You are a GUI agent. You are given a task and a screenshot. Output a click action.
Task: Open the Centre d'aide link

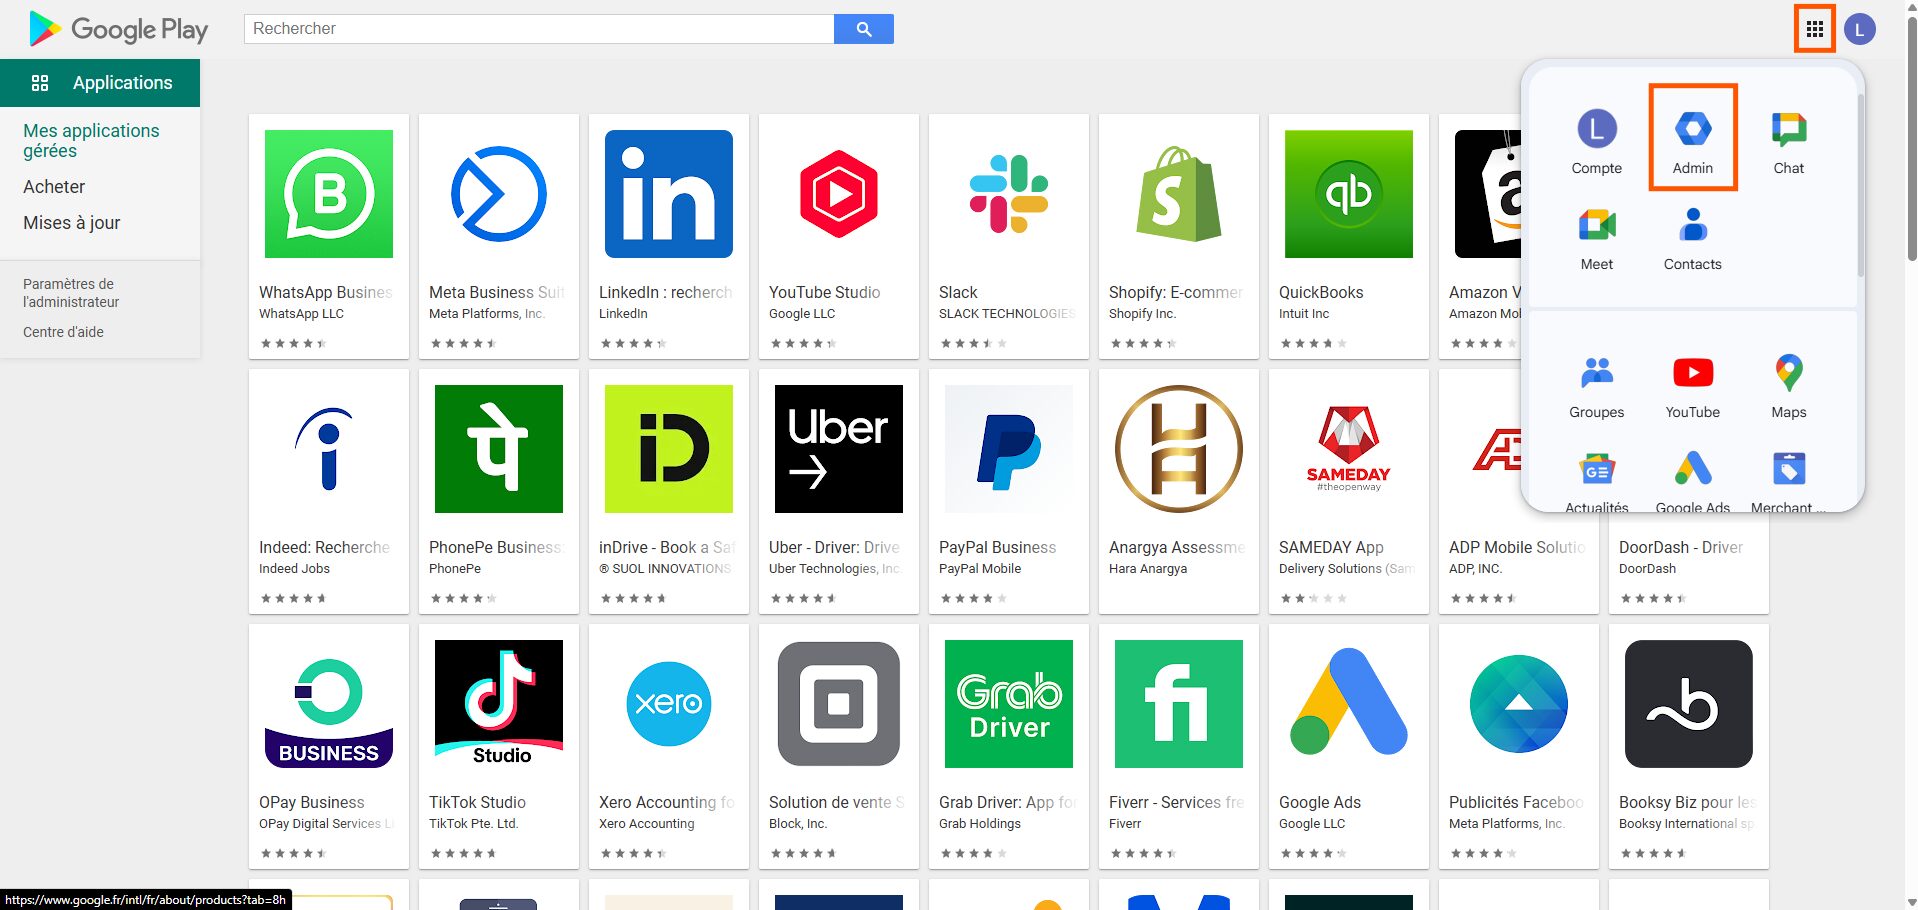[x=63, y=332]
